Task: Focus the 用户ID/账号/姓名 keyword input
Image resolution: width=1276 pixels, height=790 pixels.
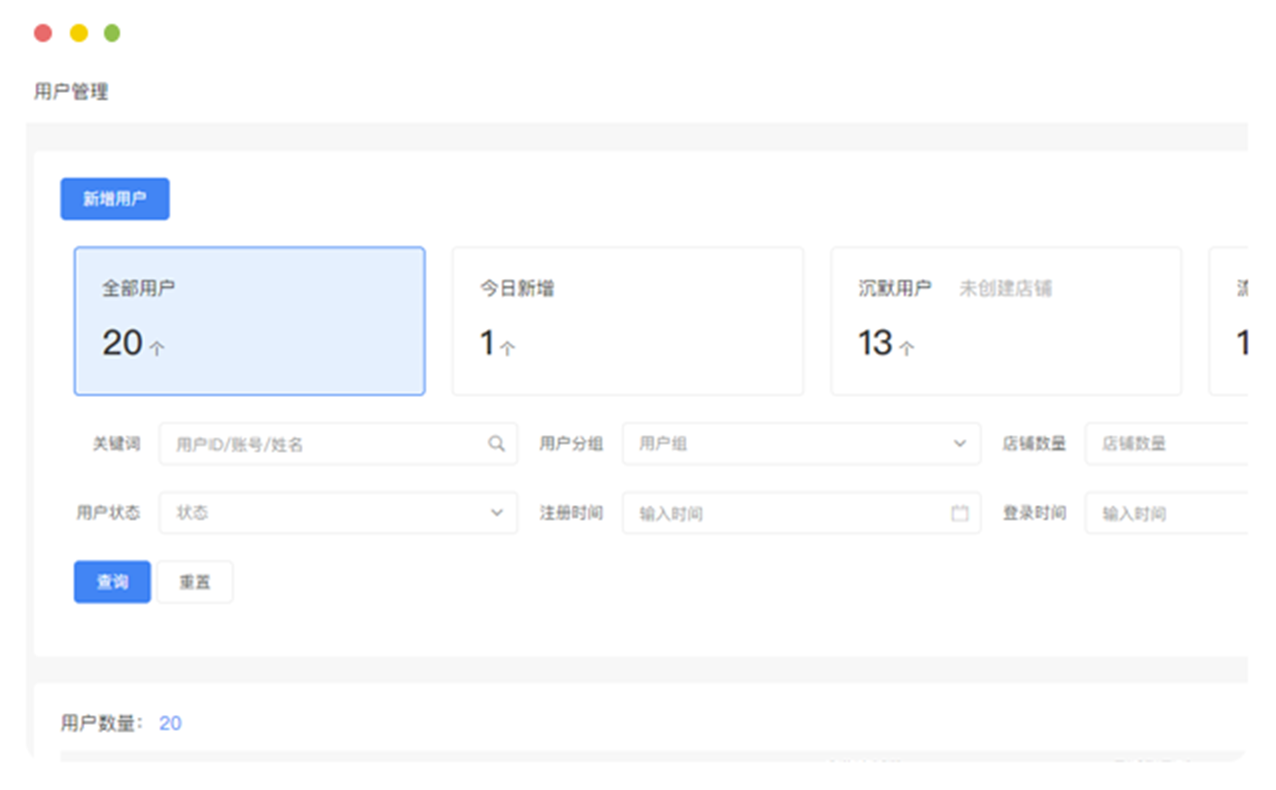Action: click(325, 444)
